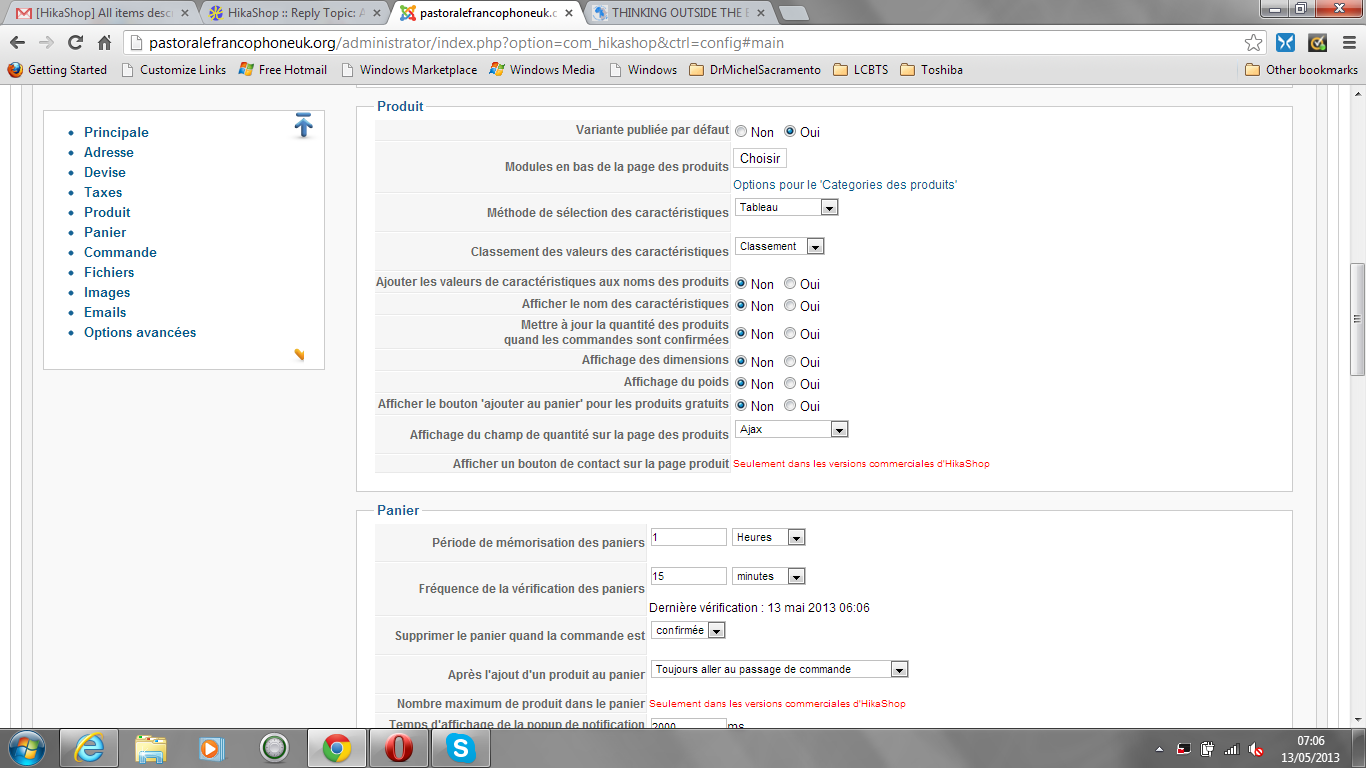Jump to the Devise section
The width and height of the screenshot is (1366, 768).
click(105, 172)
